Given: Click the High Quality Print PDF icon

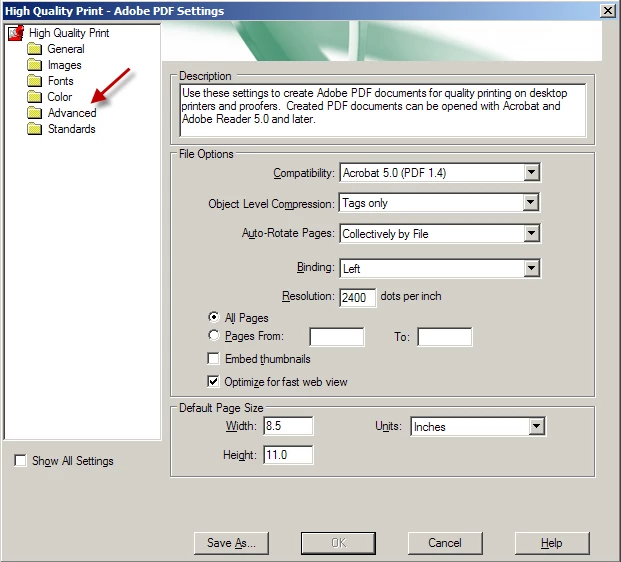Looking at the screenshot, I should pos(16,33).
